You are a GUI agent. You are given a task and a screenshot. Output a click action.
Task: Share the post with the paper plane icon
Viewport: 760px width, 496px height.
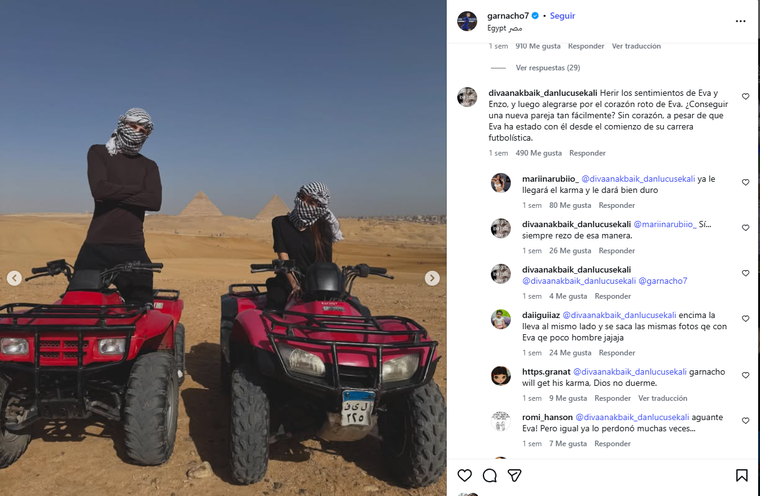[514, 475]
